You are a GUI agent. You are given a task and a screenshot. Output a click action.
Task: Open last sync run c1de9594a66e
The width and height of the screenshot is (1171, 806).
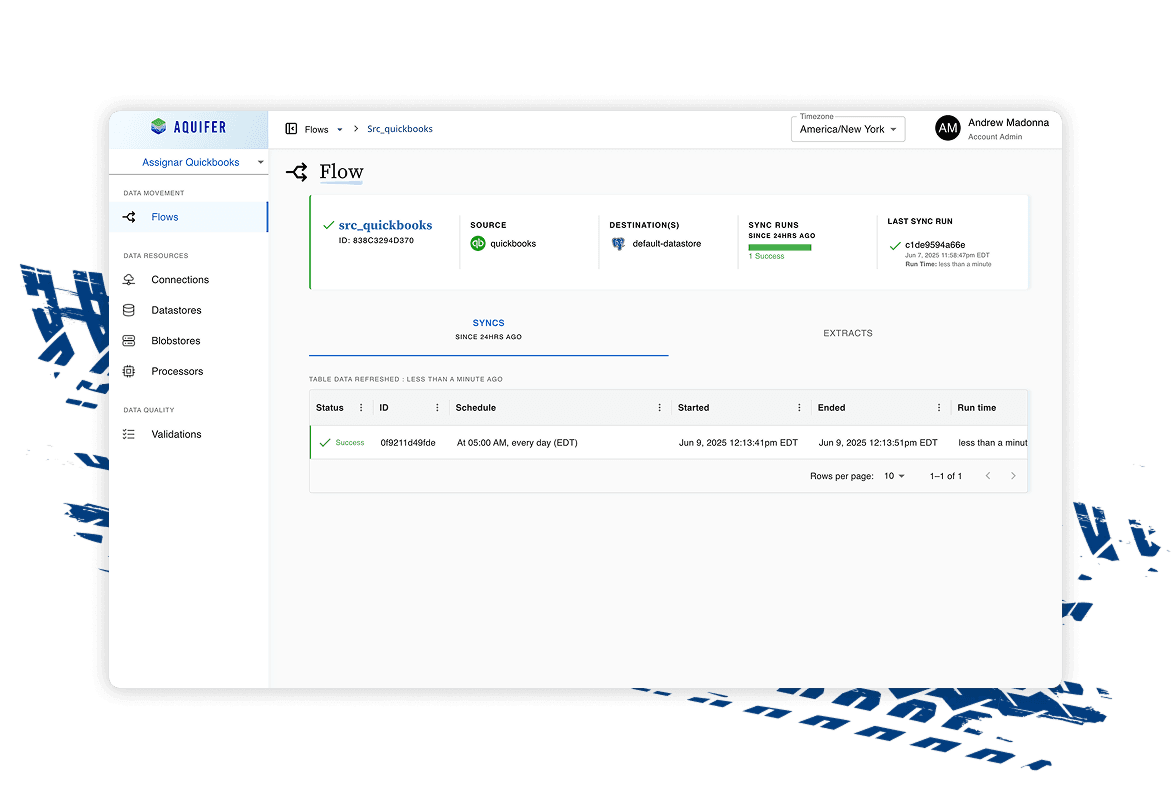tap(935, 245)
